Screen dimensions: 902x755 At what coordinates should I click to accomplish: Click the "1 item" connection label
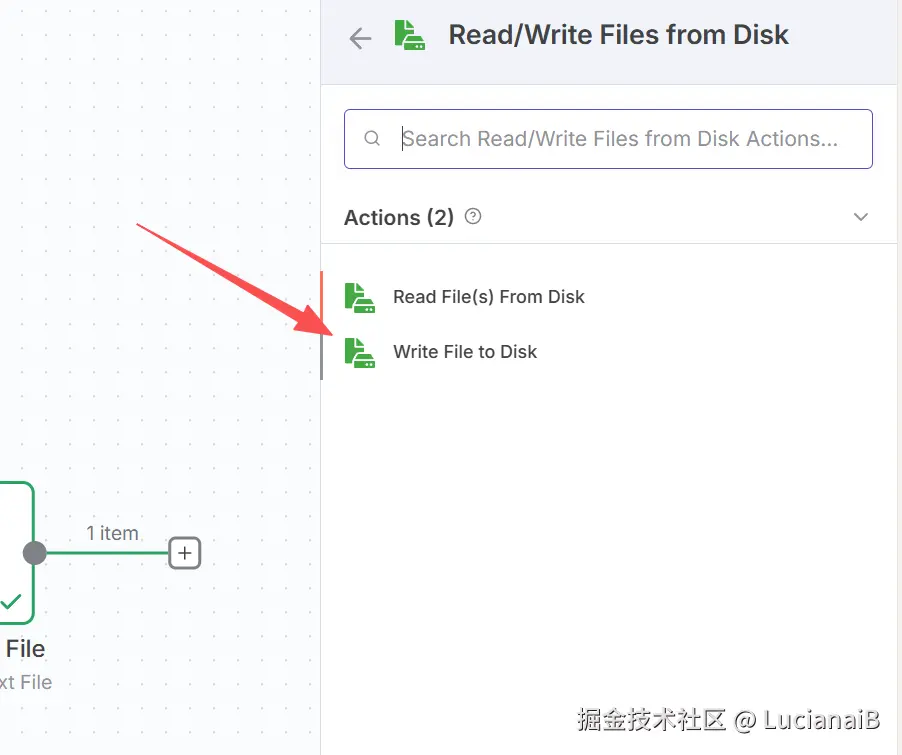[112, 533]
